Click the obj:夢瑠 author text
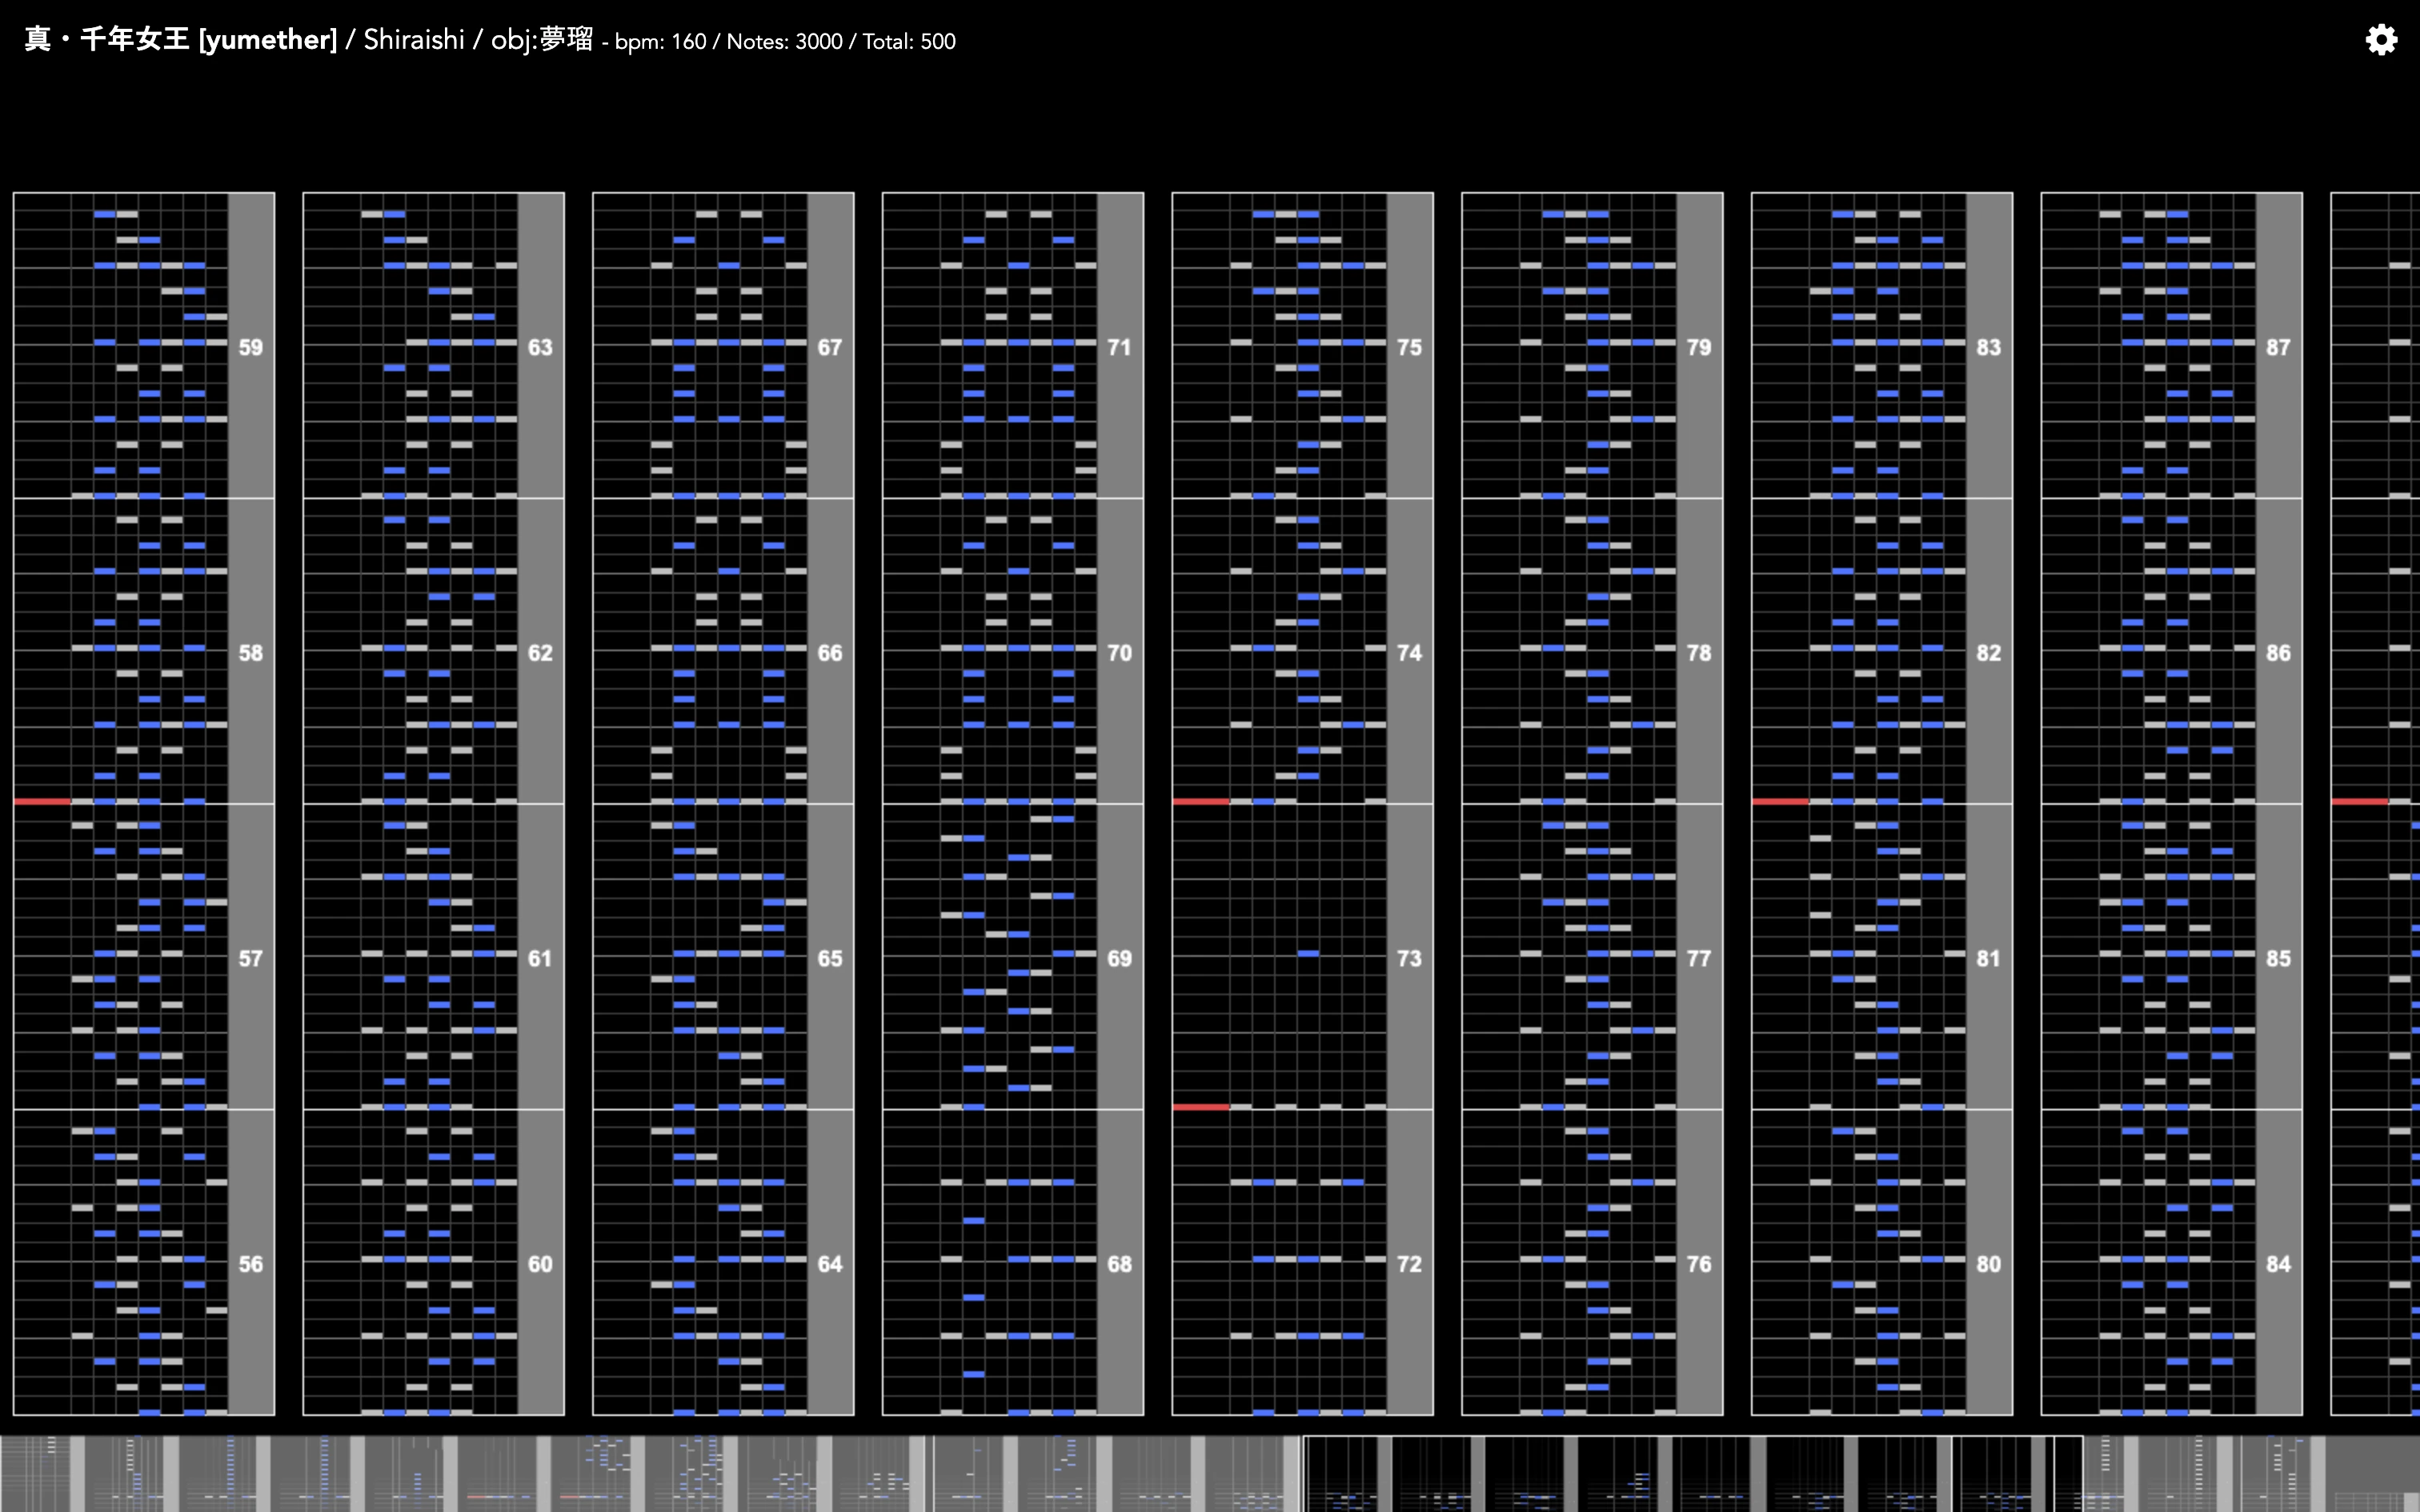The height and width of the screenshot is (1512, 2420). 541,40
